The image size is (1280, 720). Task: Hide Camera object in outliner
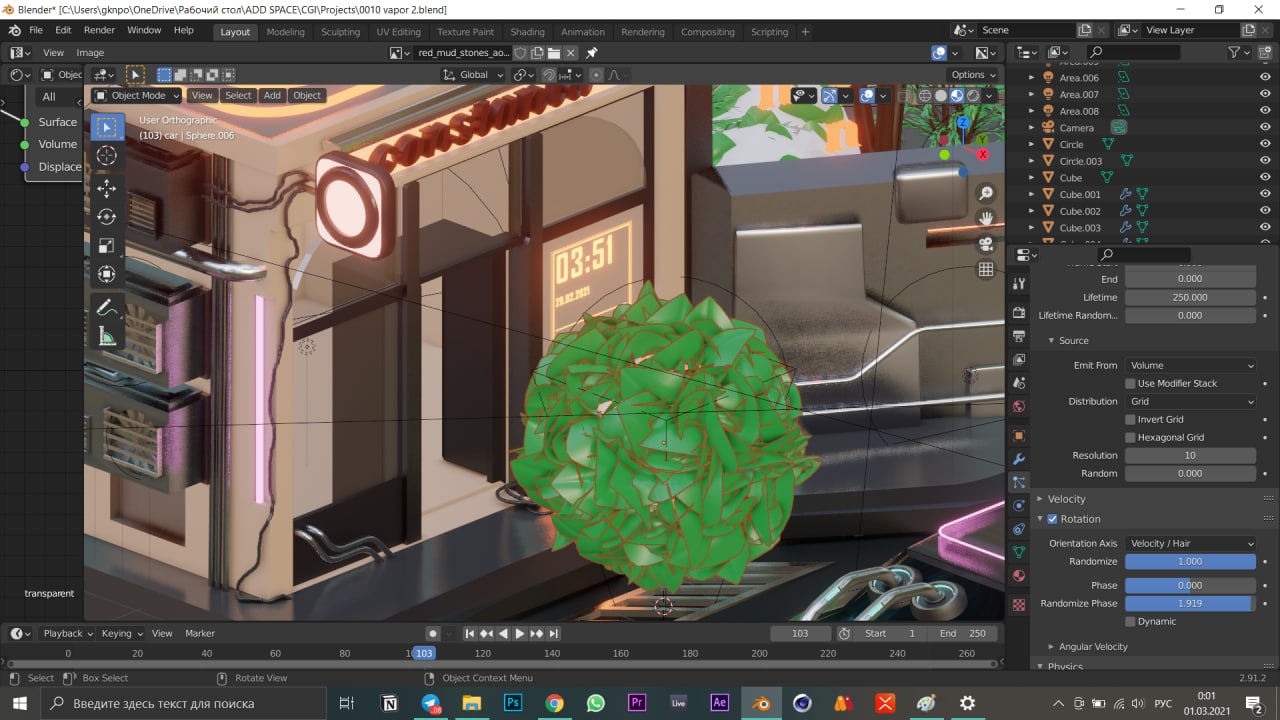click(1265, 128)
